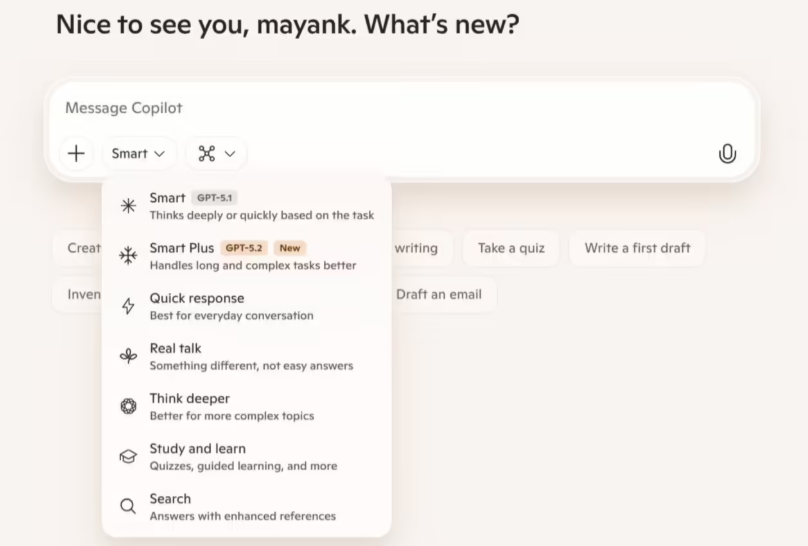Click the Smart mode sparkle icon
Image resolution: width=808 pixels, height=546 pixels.
pos(128,206)
